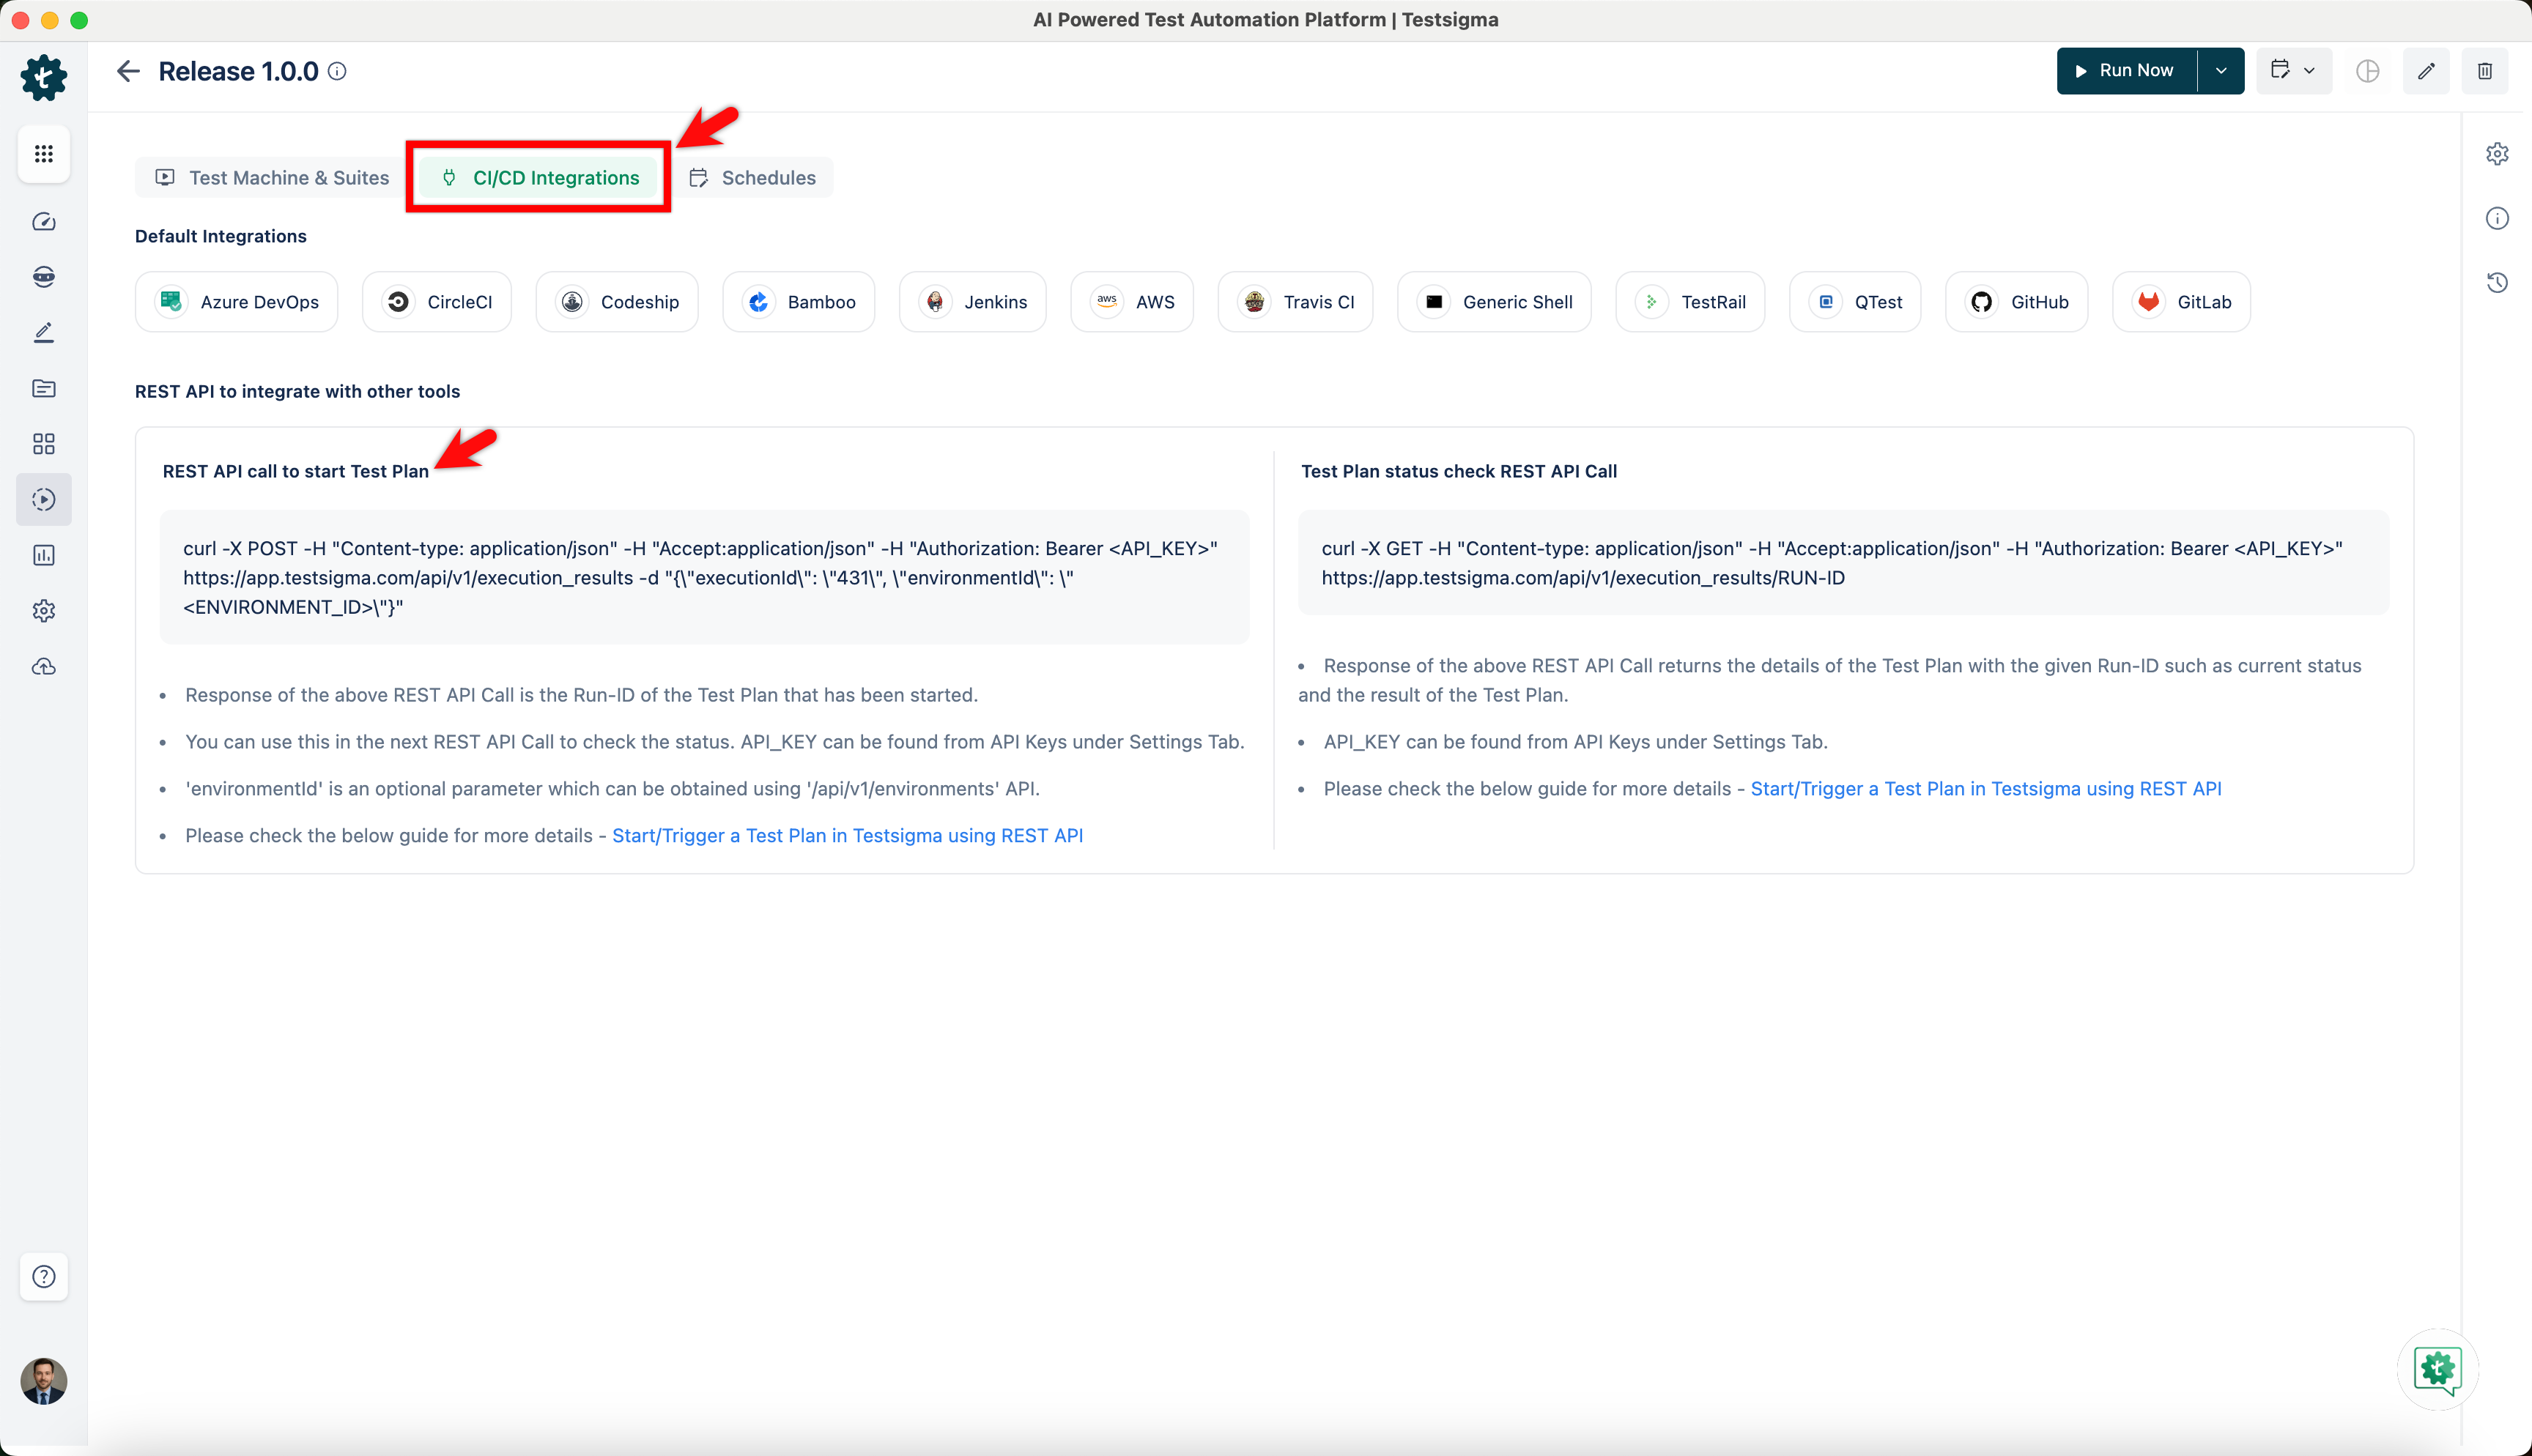
Task: Open the run history clock icon
Action: 2496,283
